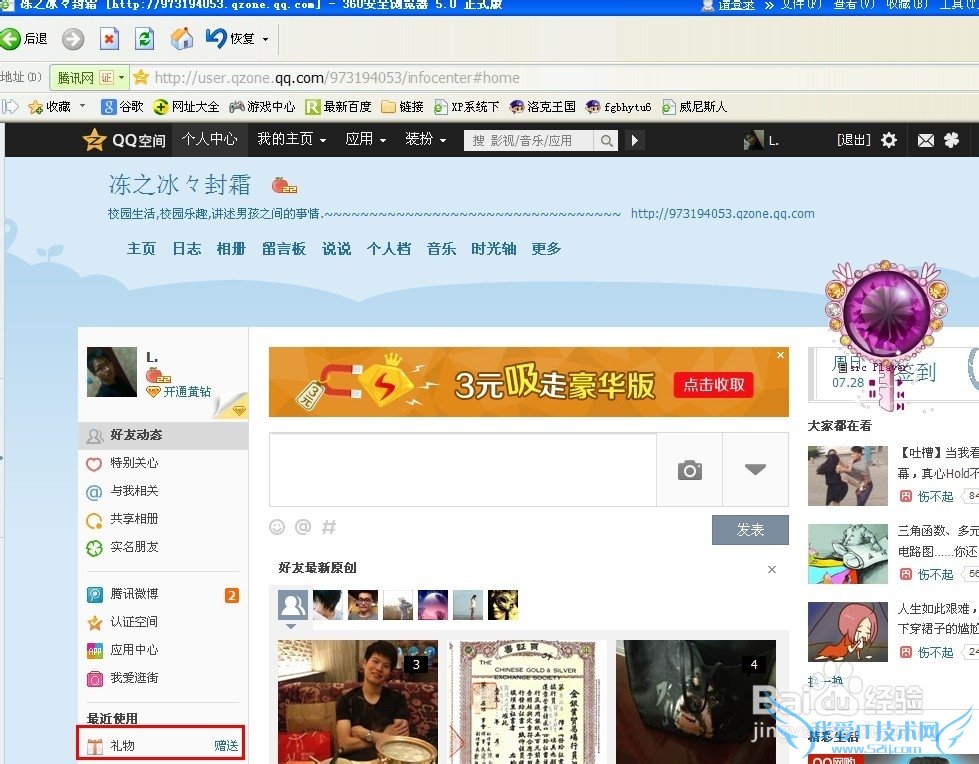
Task: Open the 主页 tab
Action: [x=141, y=248]
